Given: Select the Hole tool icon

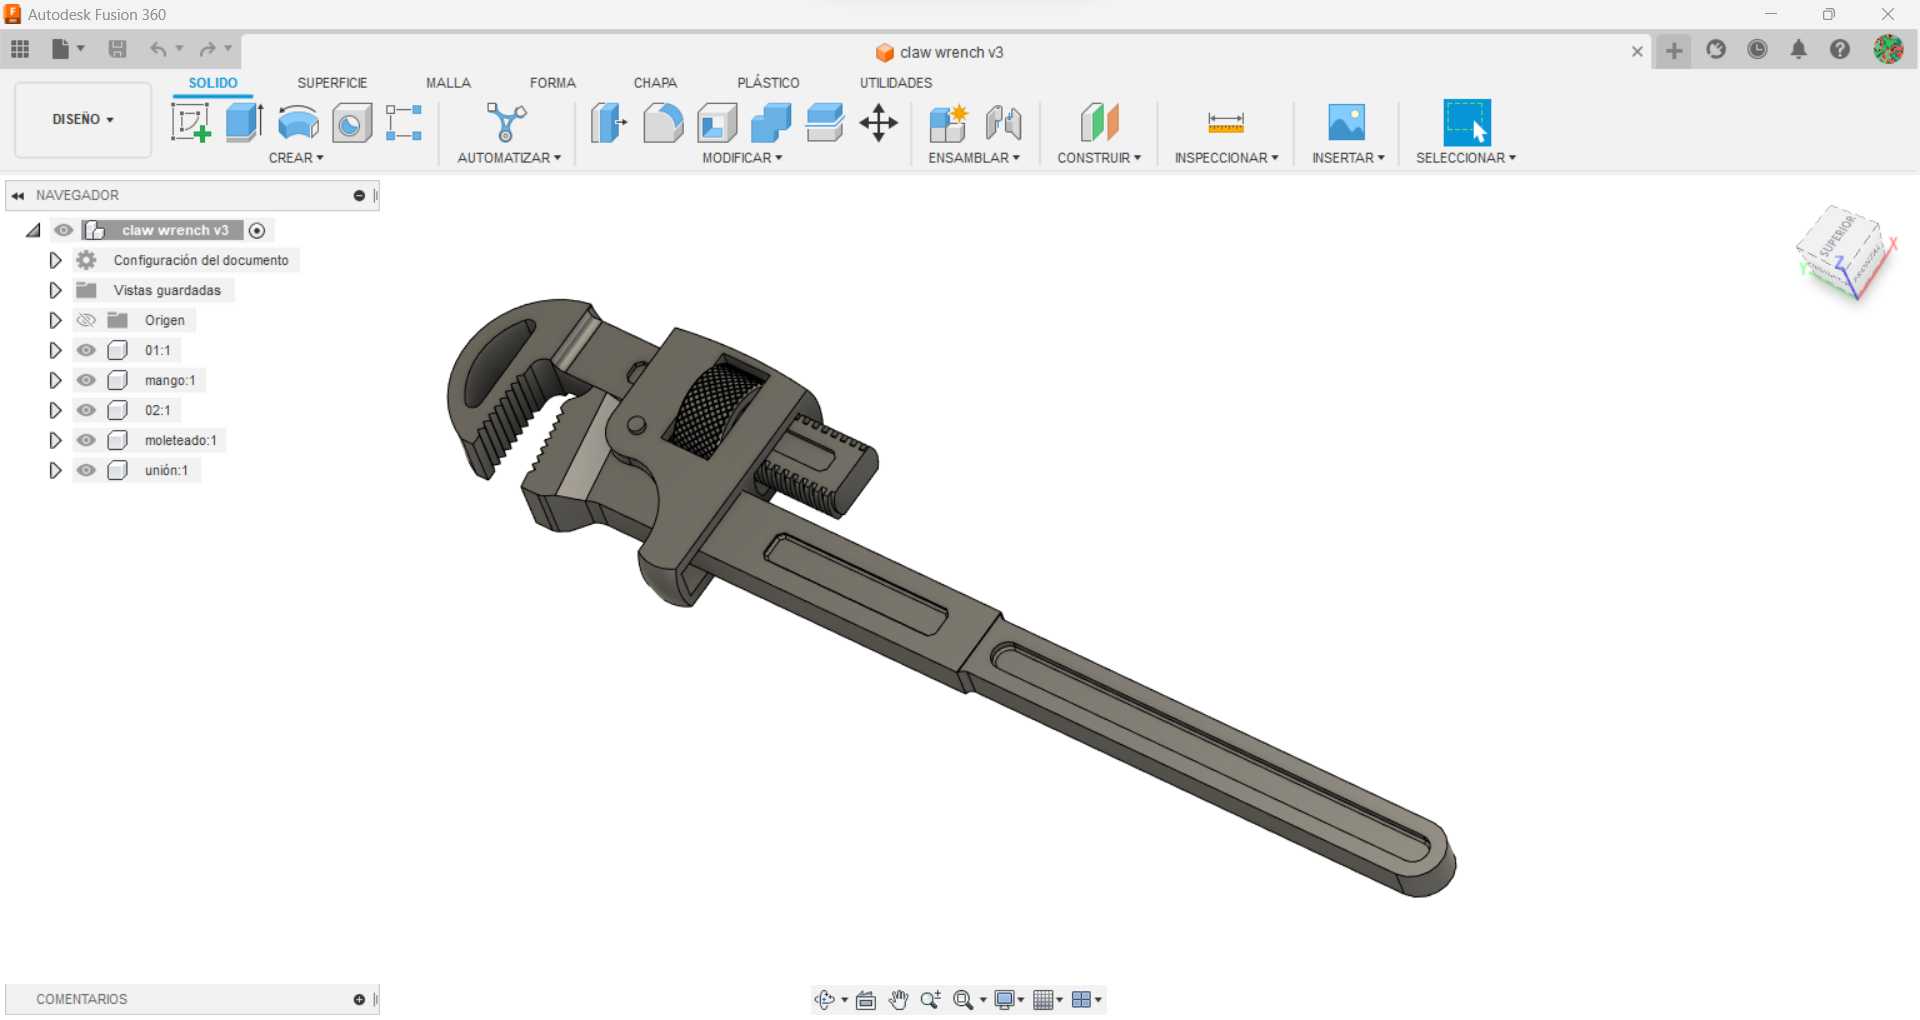Looking at the screenshot, I should coord(352,123).
